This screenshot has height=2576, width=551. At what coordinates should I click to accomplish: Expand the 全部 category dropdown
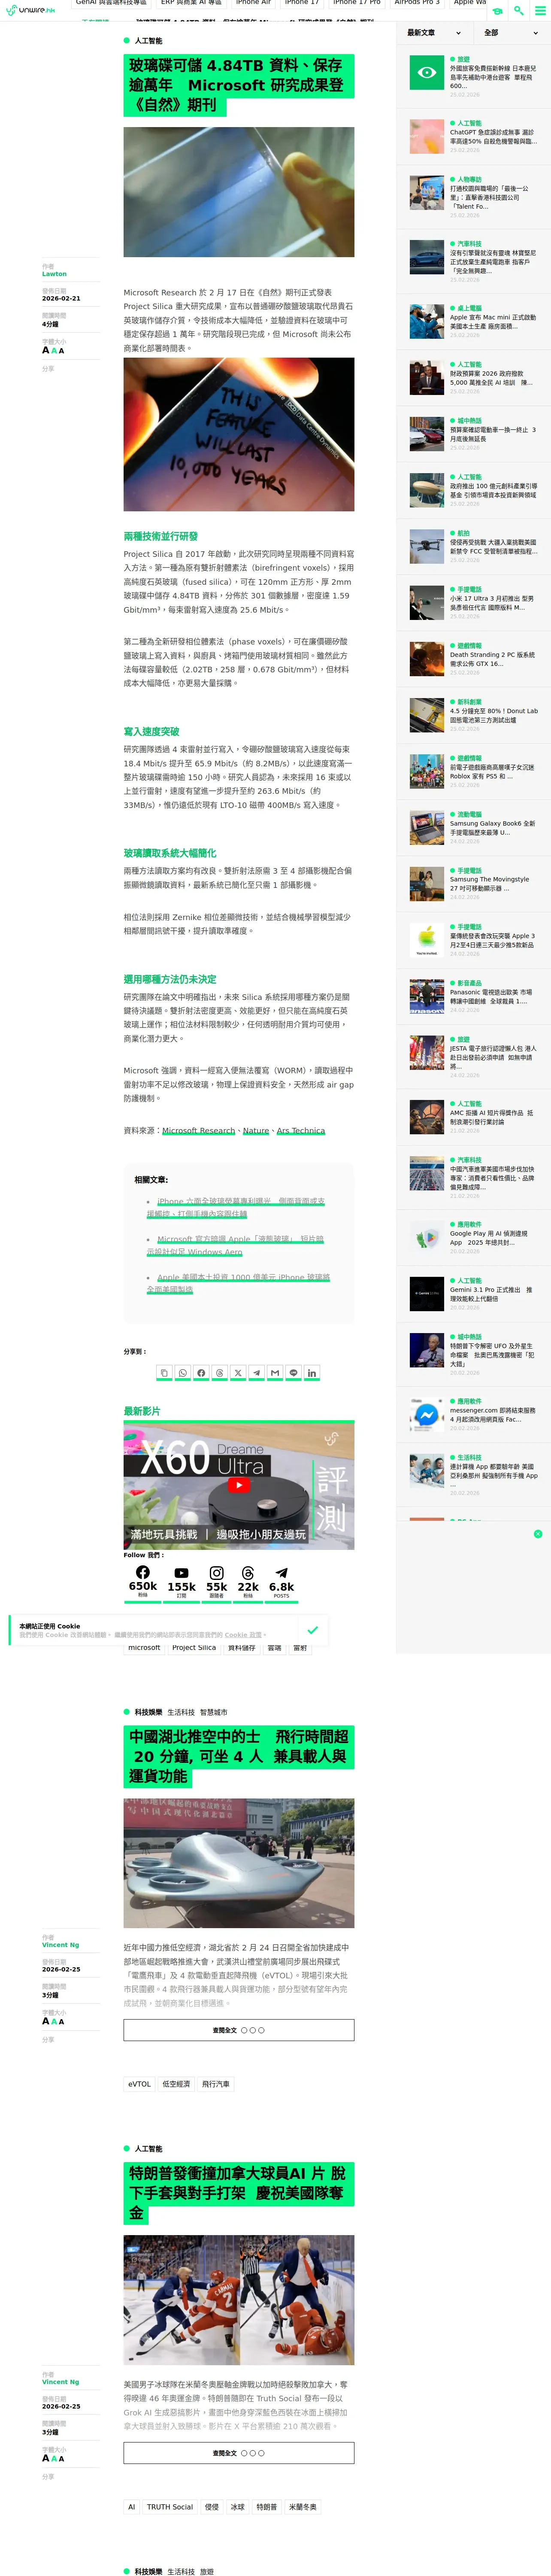coord(511,33)
